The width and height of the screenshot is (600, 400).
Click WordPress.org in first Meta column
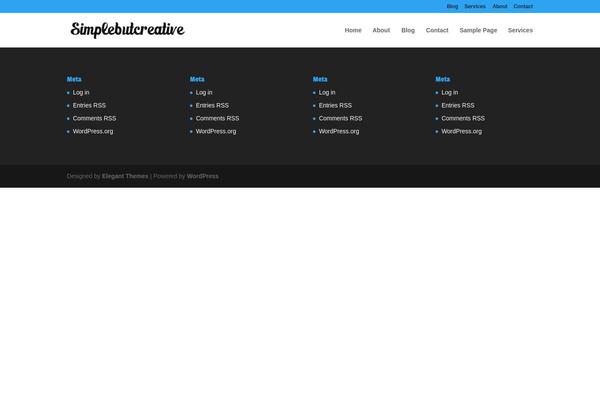tap(93, 132)
